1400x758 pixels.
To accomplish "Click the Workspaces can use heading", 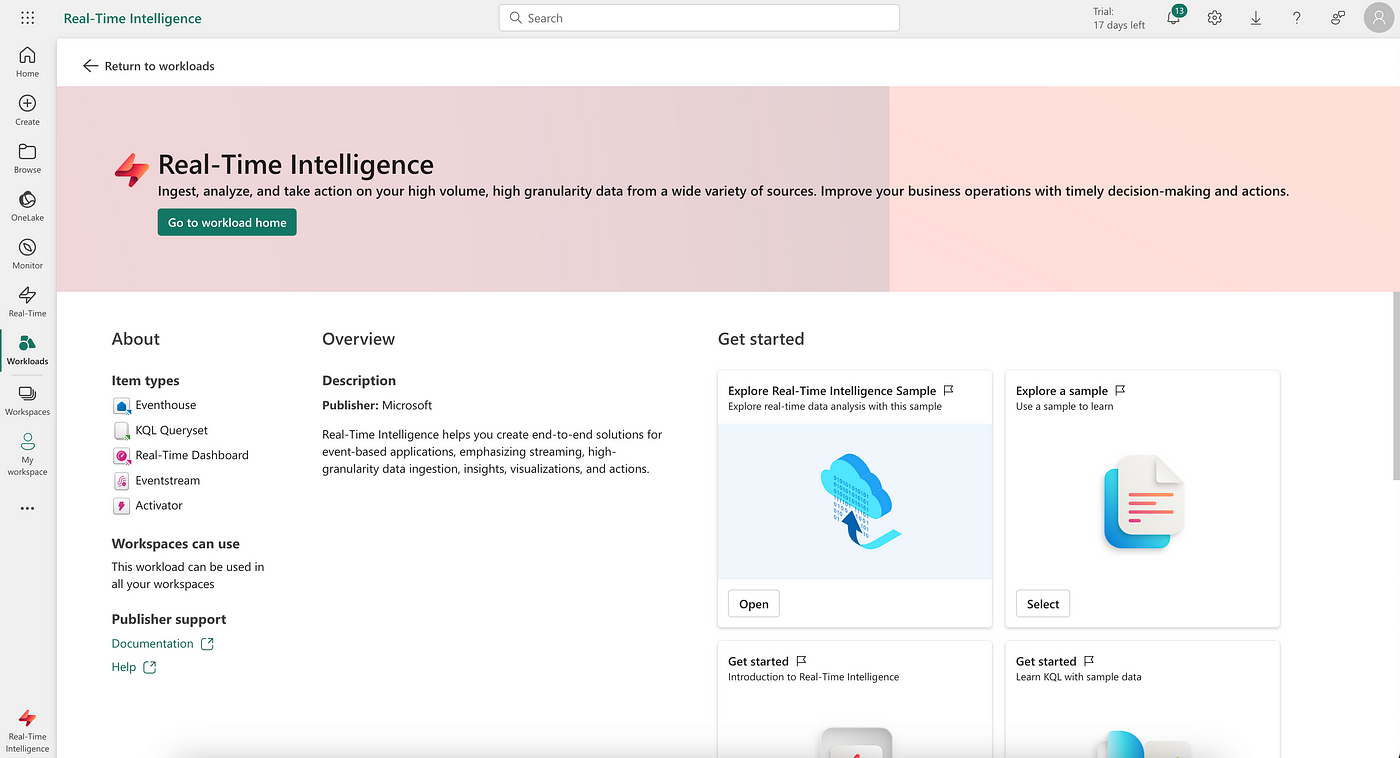I will pos(176,544).
